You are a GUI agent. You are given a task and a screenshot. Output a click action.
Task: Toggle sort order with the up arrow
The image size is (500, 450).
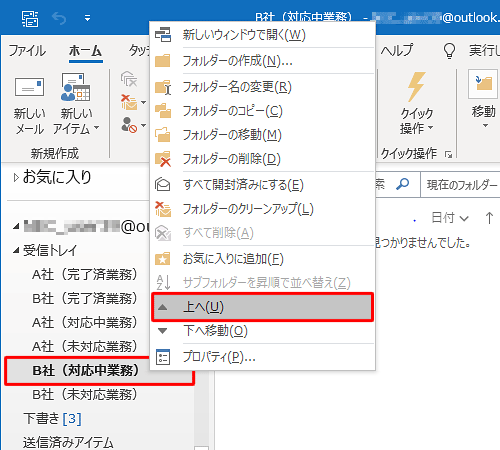tap(489, 218)
